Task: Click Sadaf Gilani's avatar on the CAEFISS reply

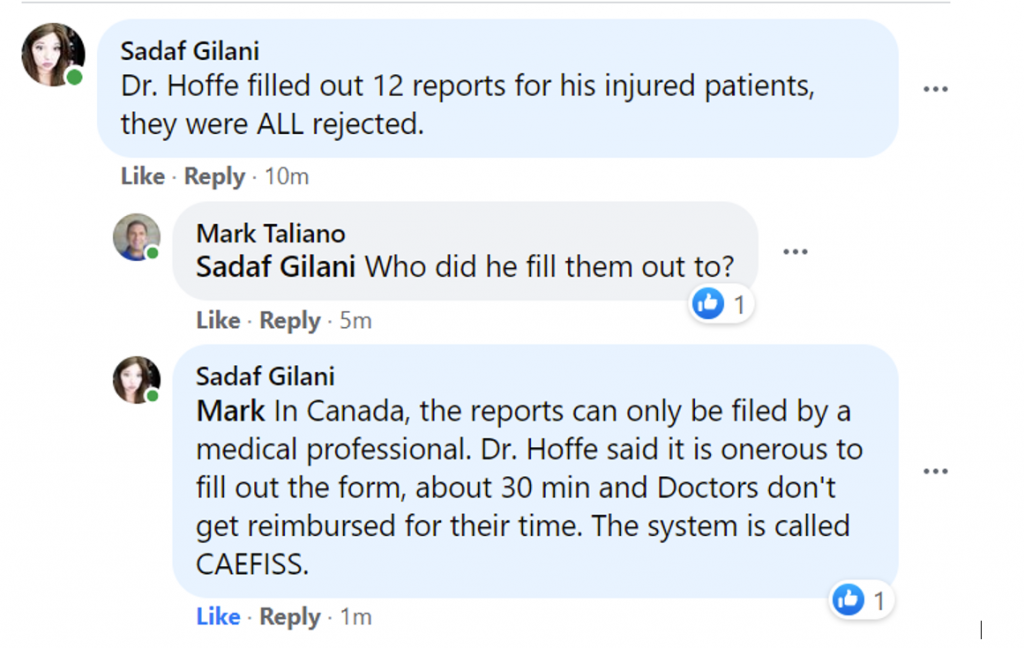Action: pos(136,380)
